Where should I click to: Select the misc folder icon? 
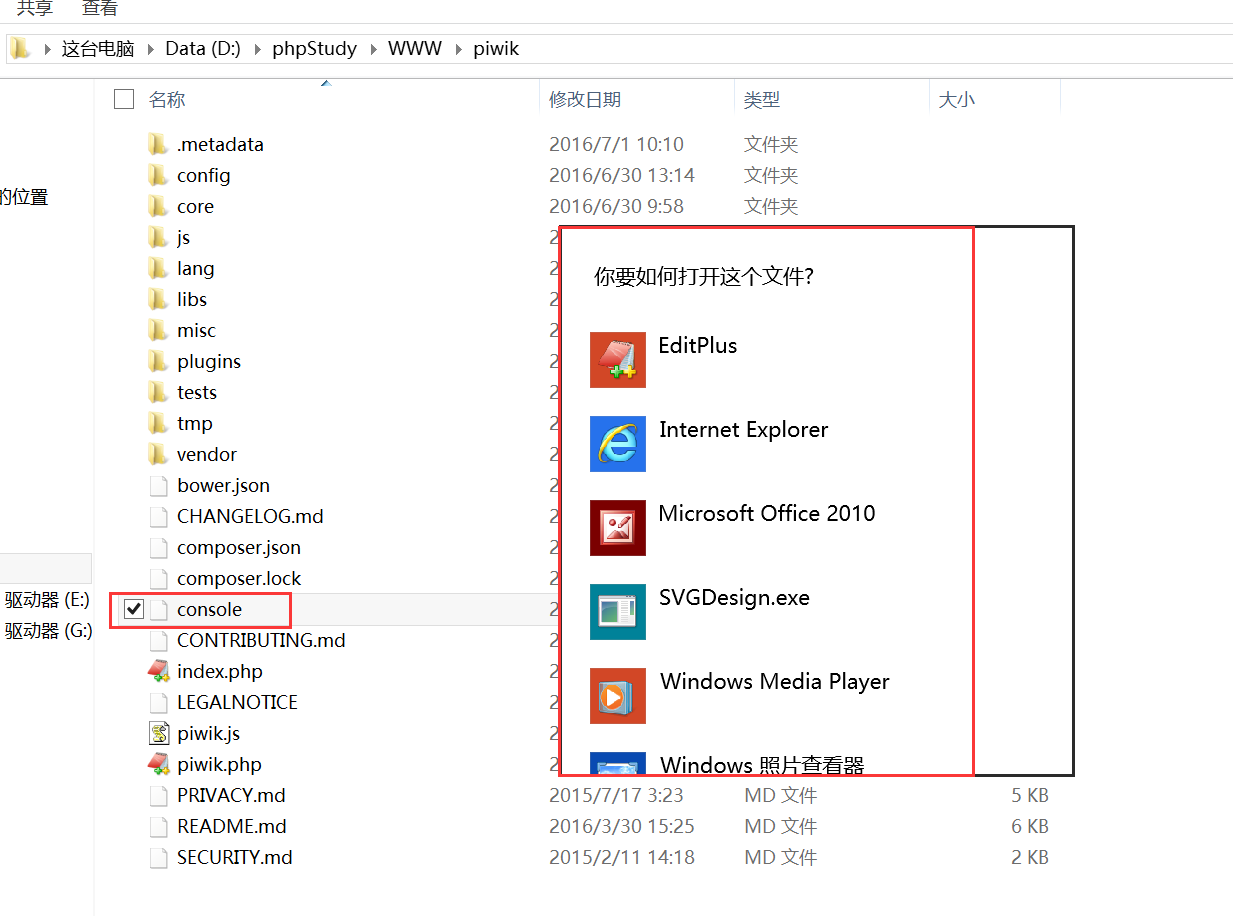157,330
